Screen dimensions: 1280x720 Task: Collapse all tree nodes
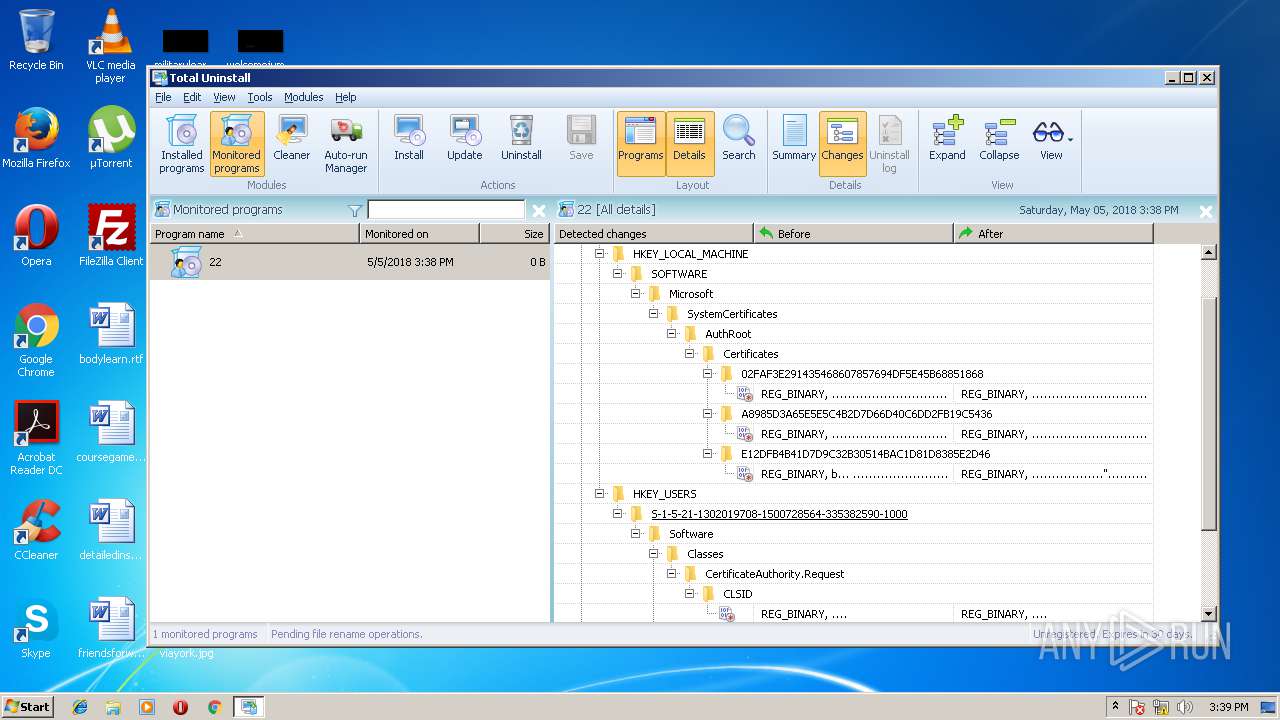click(999, 138)
